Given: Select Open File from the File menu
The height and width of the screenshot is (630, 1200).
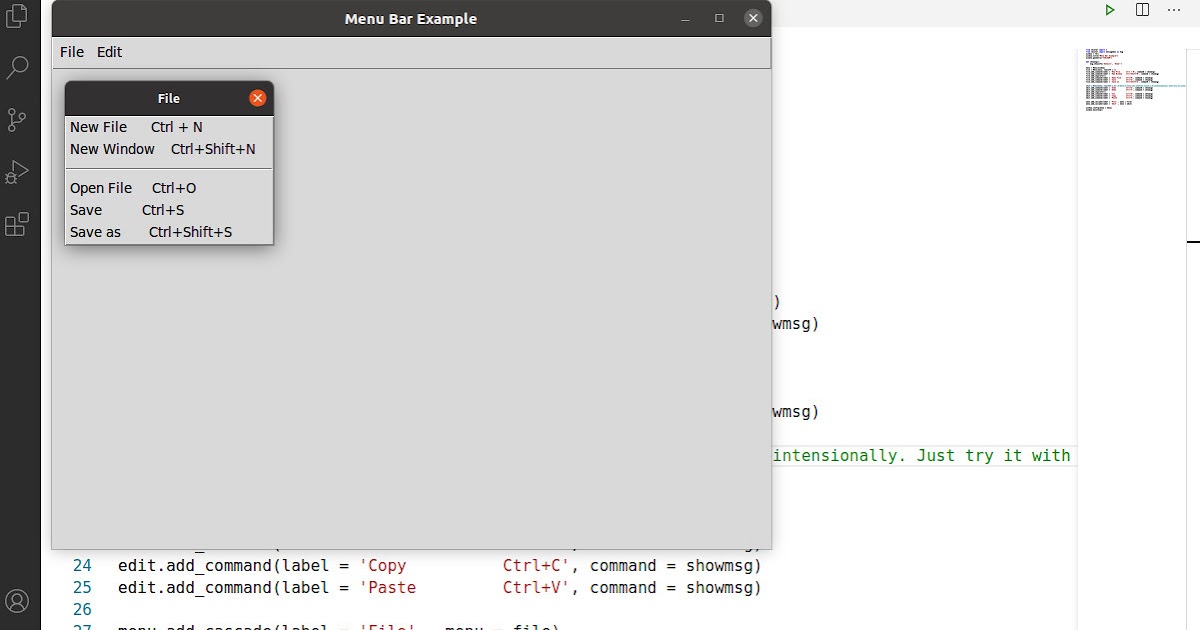Looking at the screenshot, I should [100, 188].
